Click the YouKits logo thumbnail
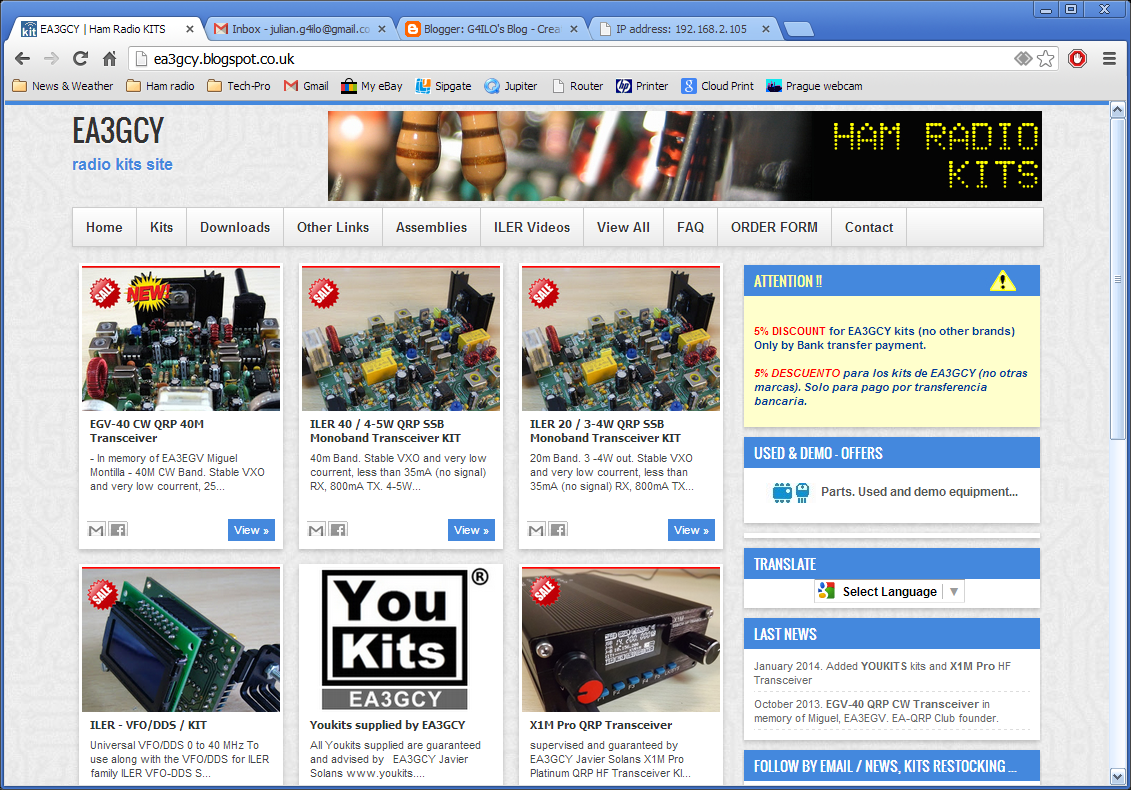 [x=401, y=639]
